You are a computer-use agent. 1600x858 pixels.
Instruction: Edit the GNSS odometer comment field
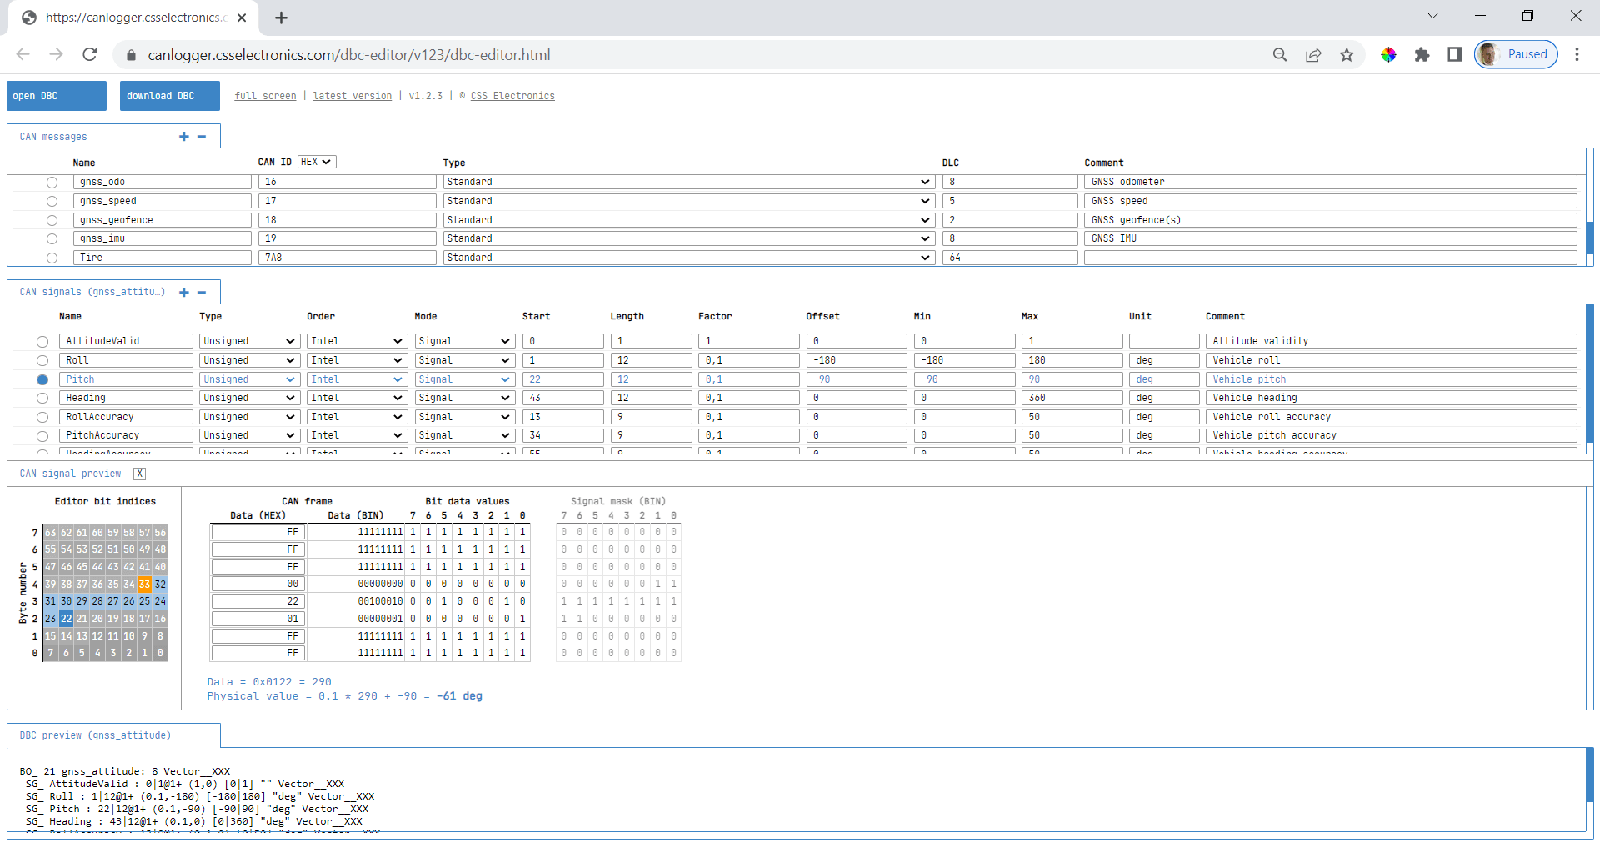point(1331,182)
